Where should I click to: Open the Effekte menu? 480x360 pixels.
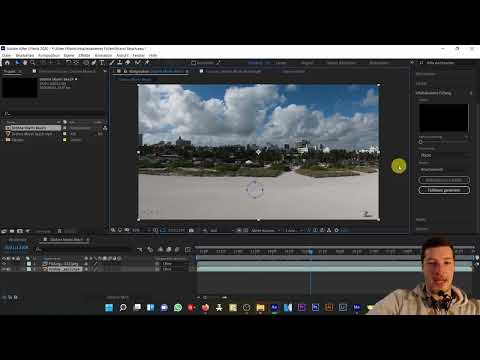coord(84,55)
